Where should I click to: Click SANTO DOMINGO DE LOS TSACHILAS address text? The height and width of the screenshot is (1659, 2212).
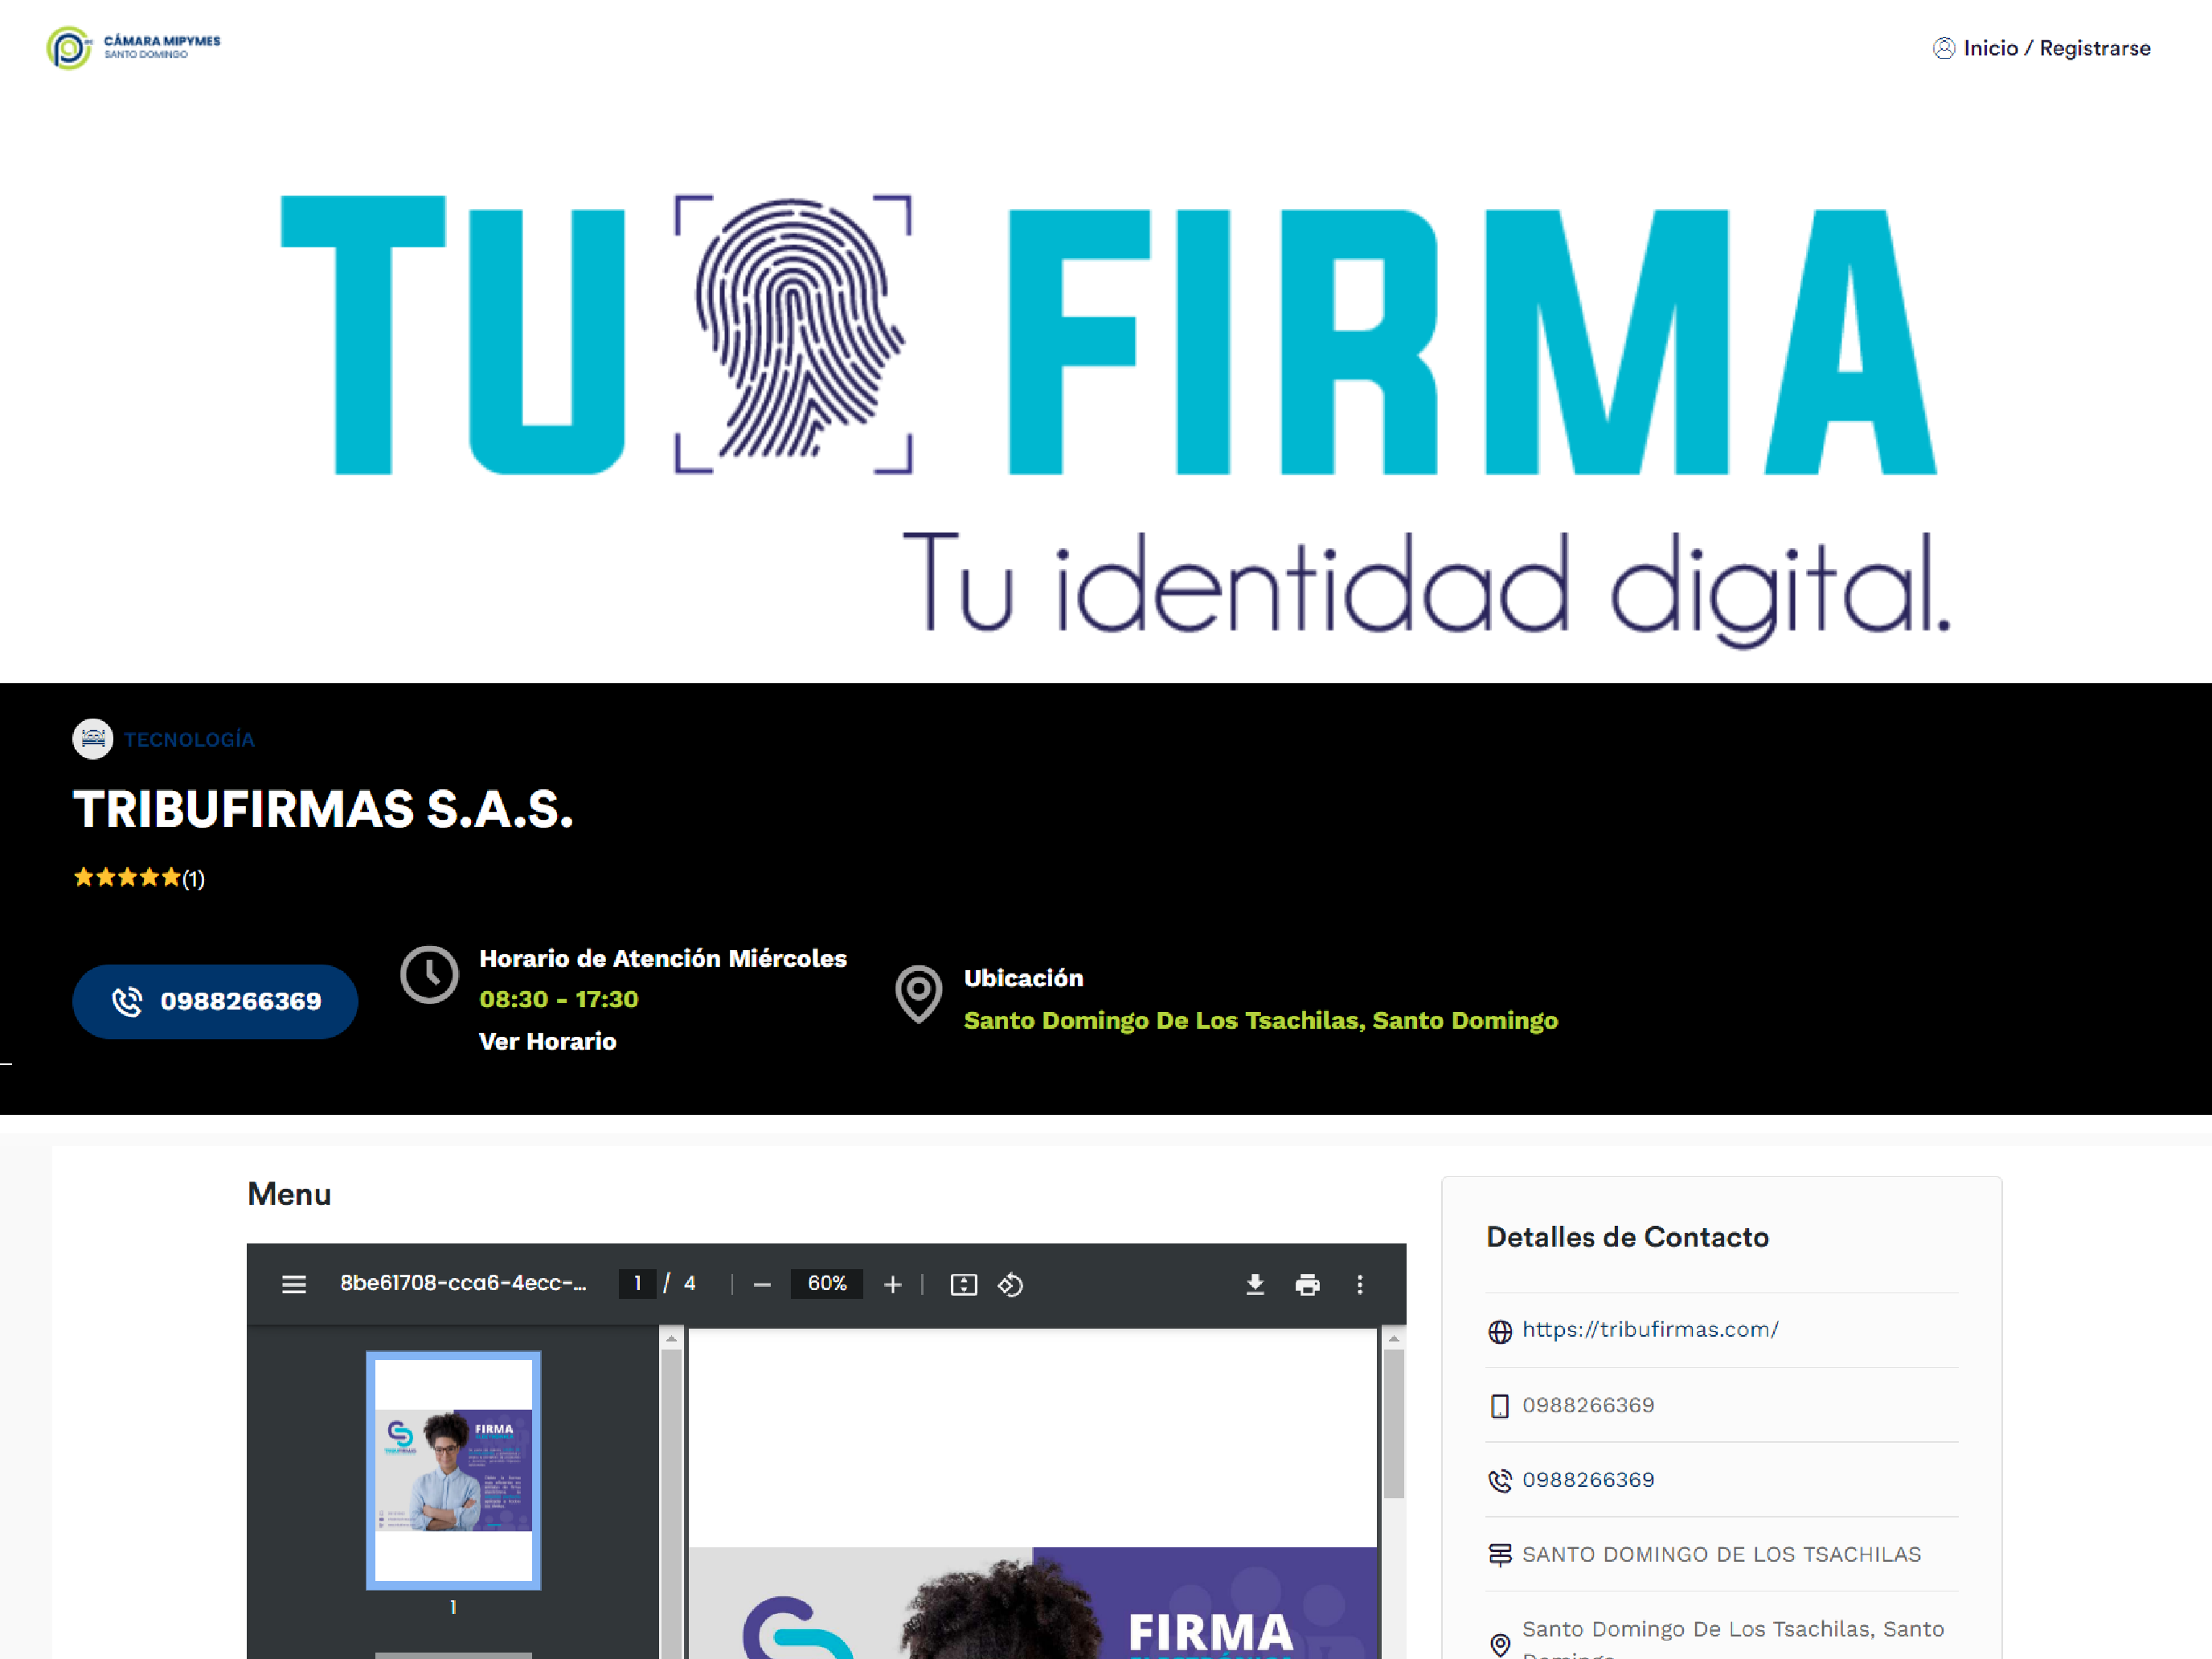(1721, 1554)
